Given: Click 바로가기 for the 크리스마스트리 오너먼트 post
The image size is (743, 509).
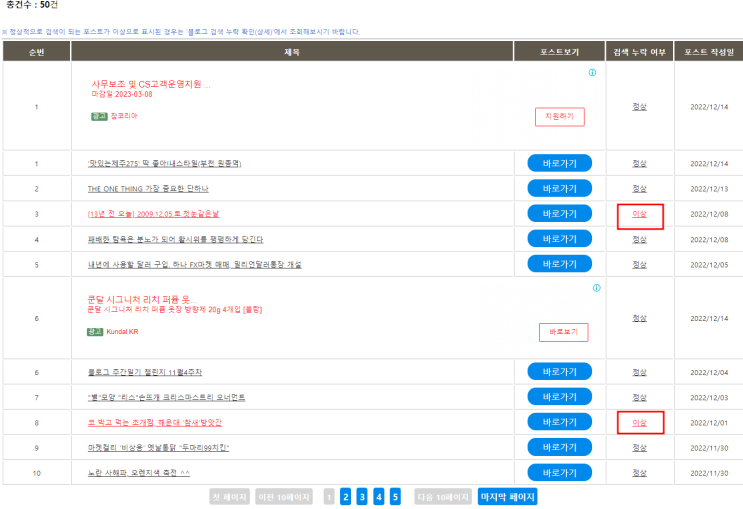Looking at the screenshot, I should pyautogui.click(x=560, y=397).
